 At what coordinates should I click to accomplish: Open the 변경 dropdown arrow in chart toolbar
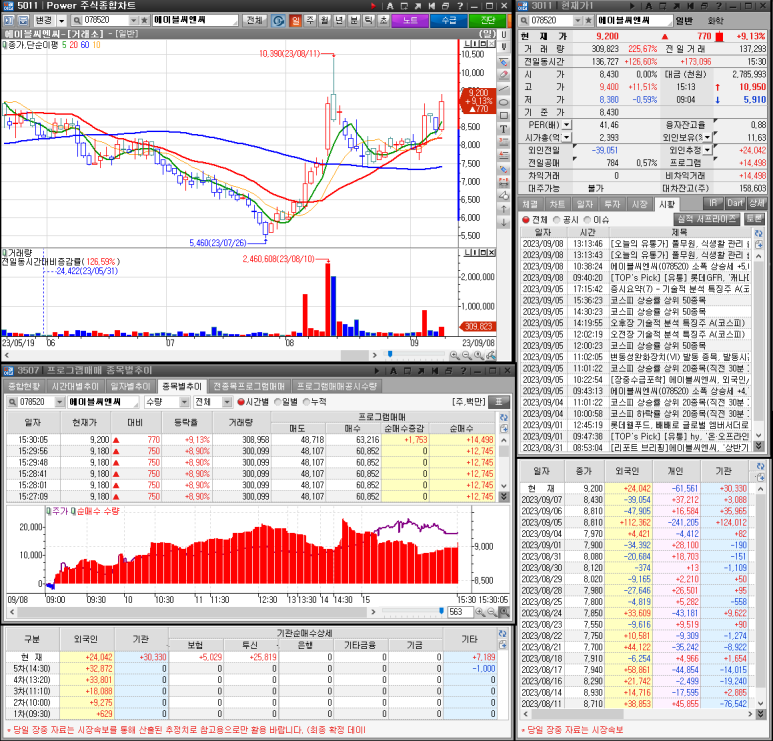[62, 20]
